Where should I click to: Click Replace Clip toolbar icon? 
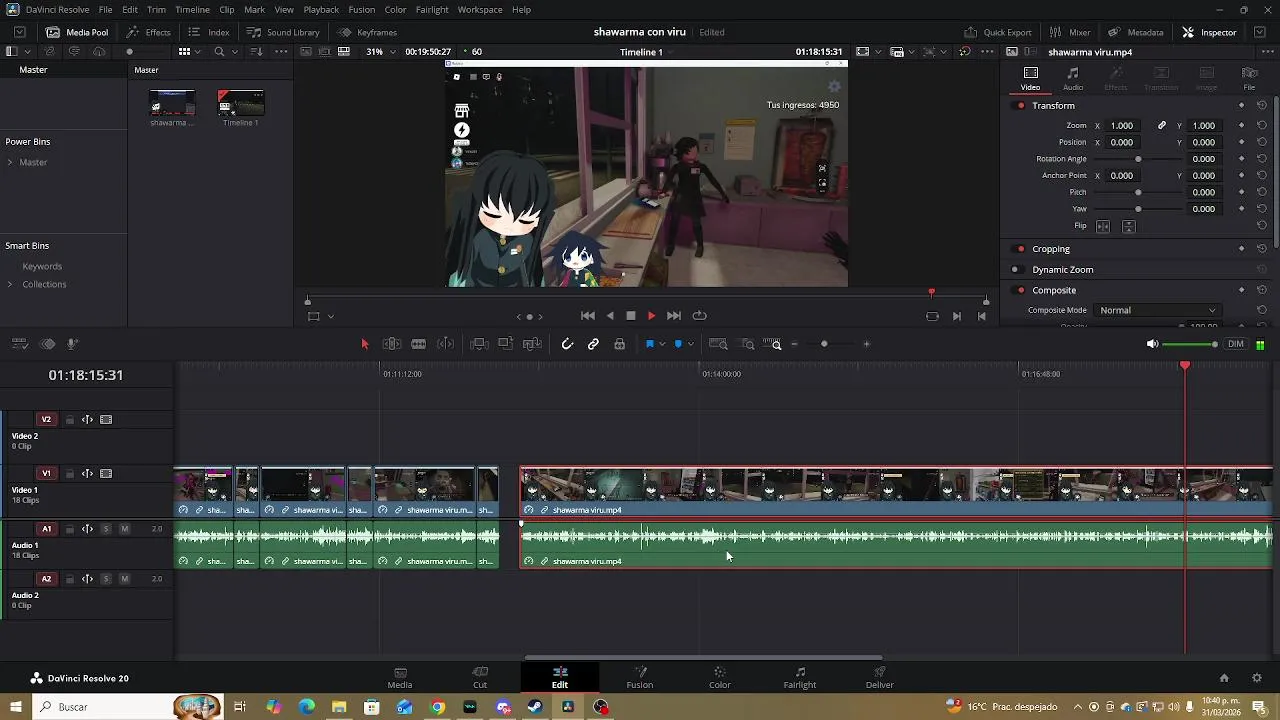pos(532,344)
